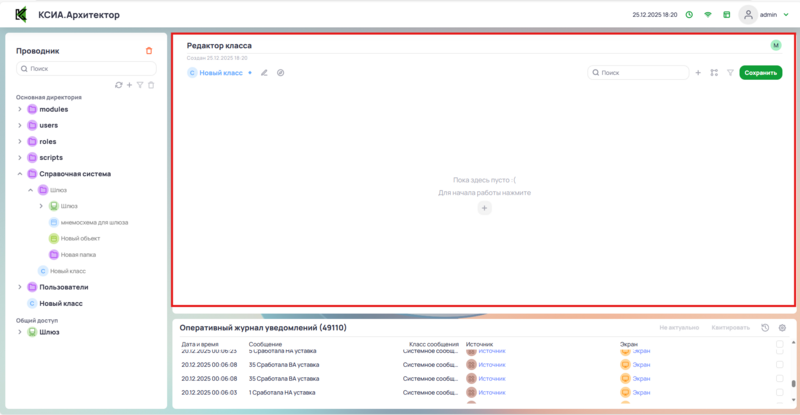Select мнемосхема для шлюза in the tree

click(94, 222)
